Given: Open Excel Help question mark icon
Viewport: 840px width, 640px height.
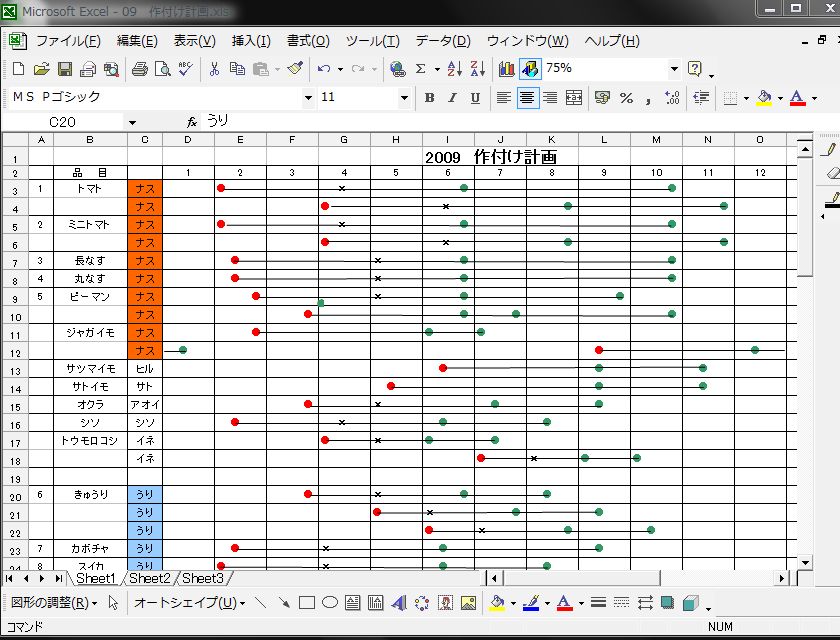Looking at the screenshot, I should (695, 69).
